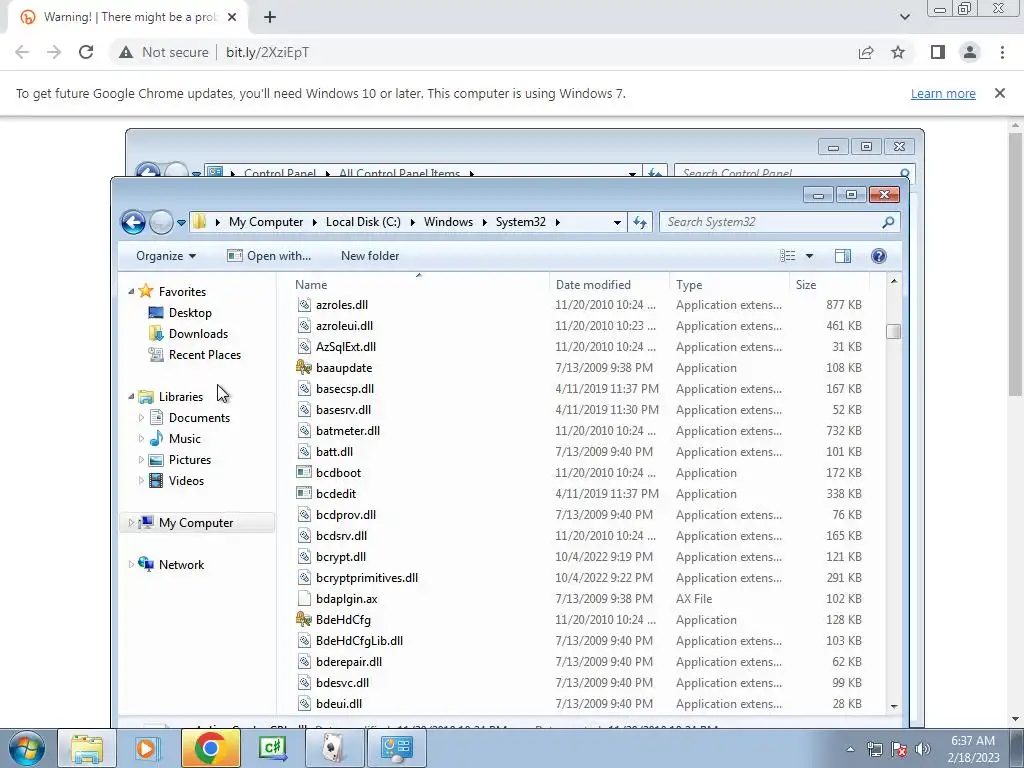Click the search magnifier in System32 box
Viewport: 1024px width, 768px height.
coord(888,222)
